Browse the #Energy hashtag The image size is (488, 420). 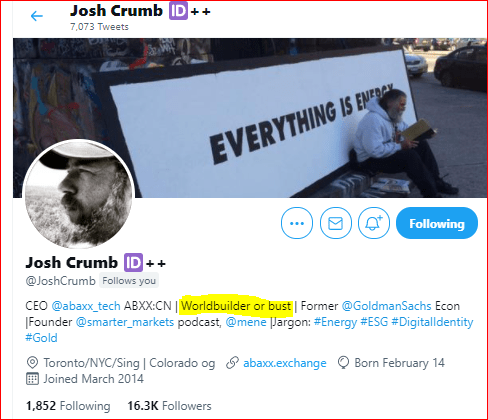click(x=335, y=322)
